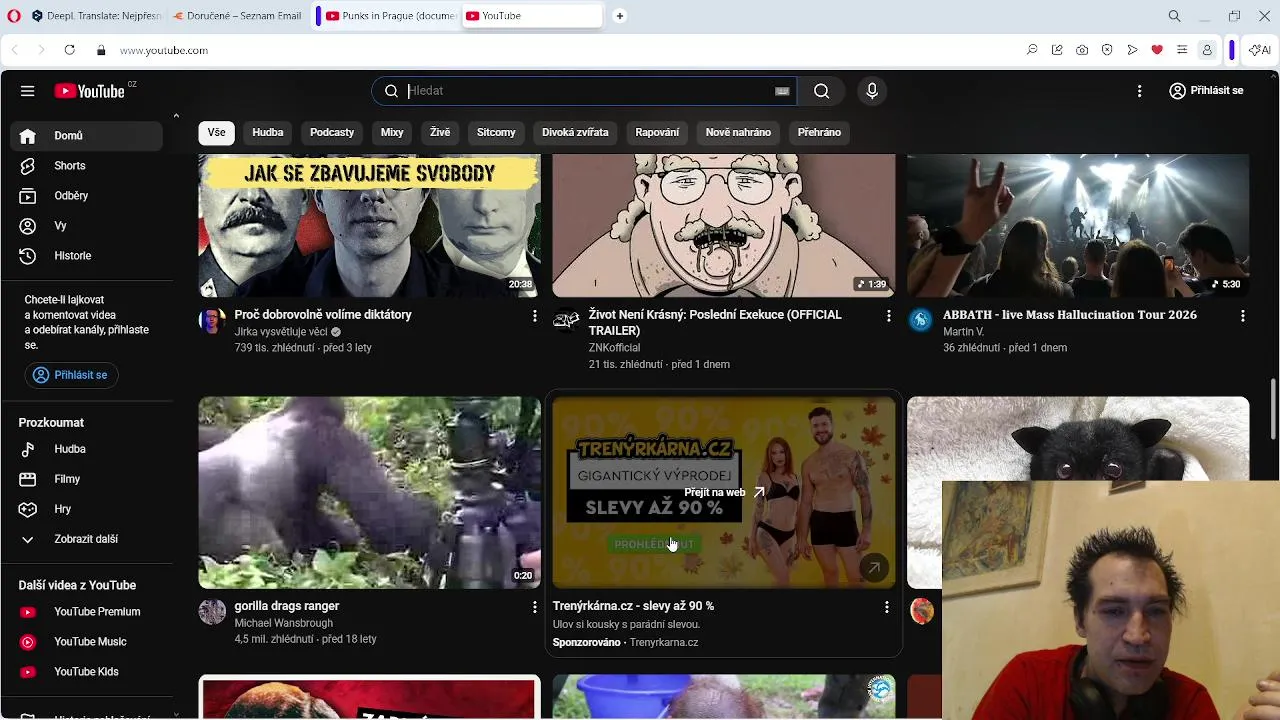The width and height of the screenshot is (1280, 720).
Task: Select the Divoká zvířata filter chip
Action: (575, 132)
